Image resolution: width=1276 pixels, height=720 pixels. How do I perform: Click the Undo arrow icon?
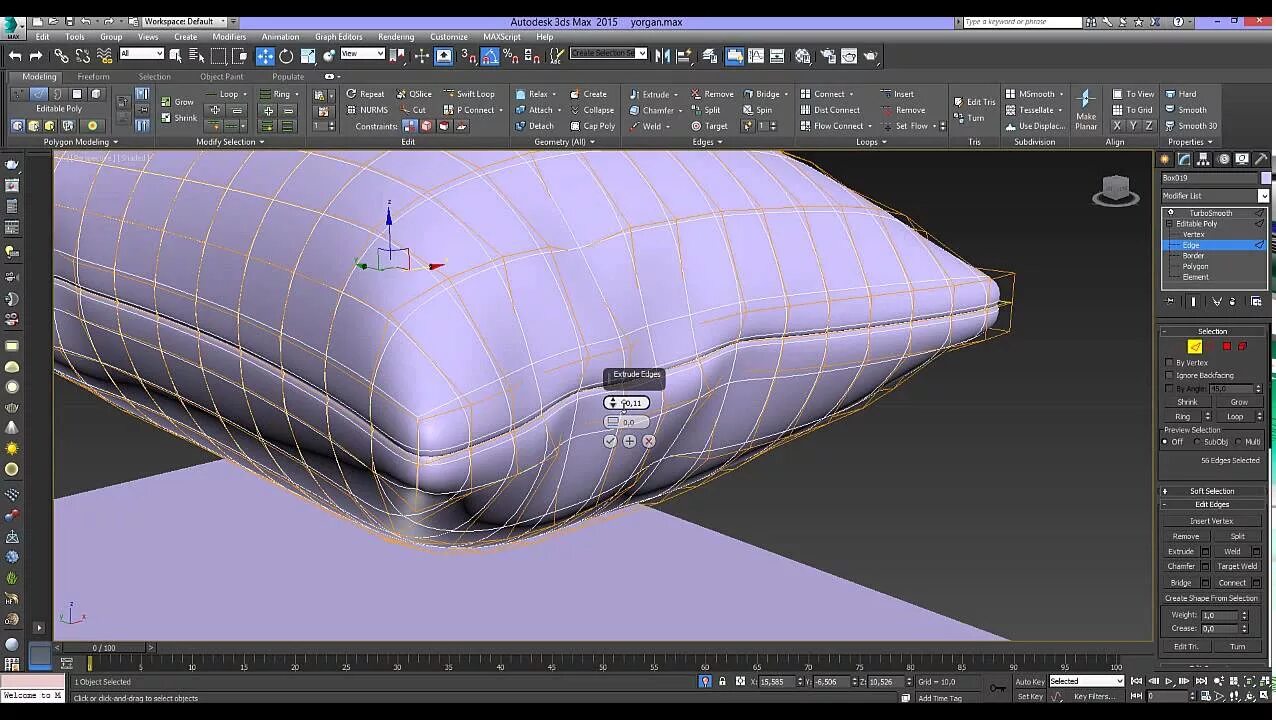(15, 56)
